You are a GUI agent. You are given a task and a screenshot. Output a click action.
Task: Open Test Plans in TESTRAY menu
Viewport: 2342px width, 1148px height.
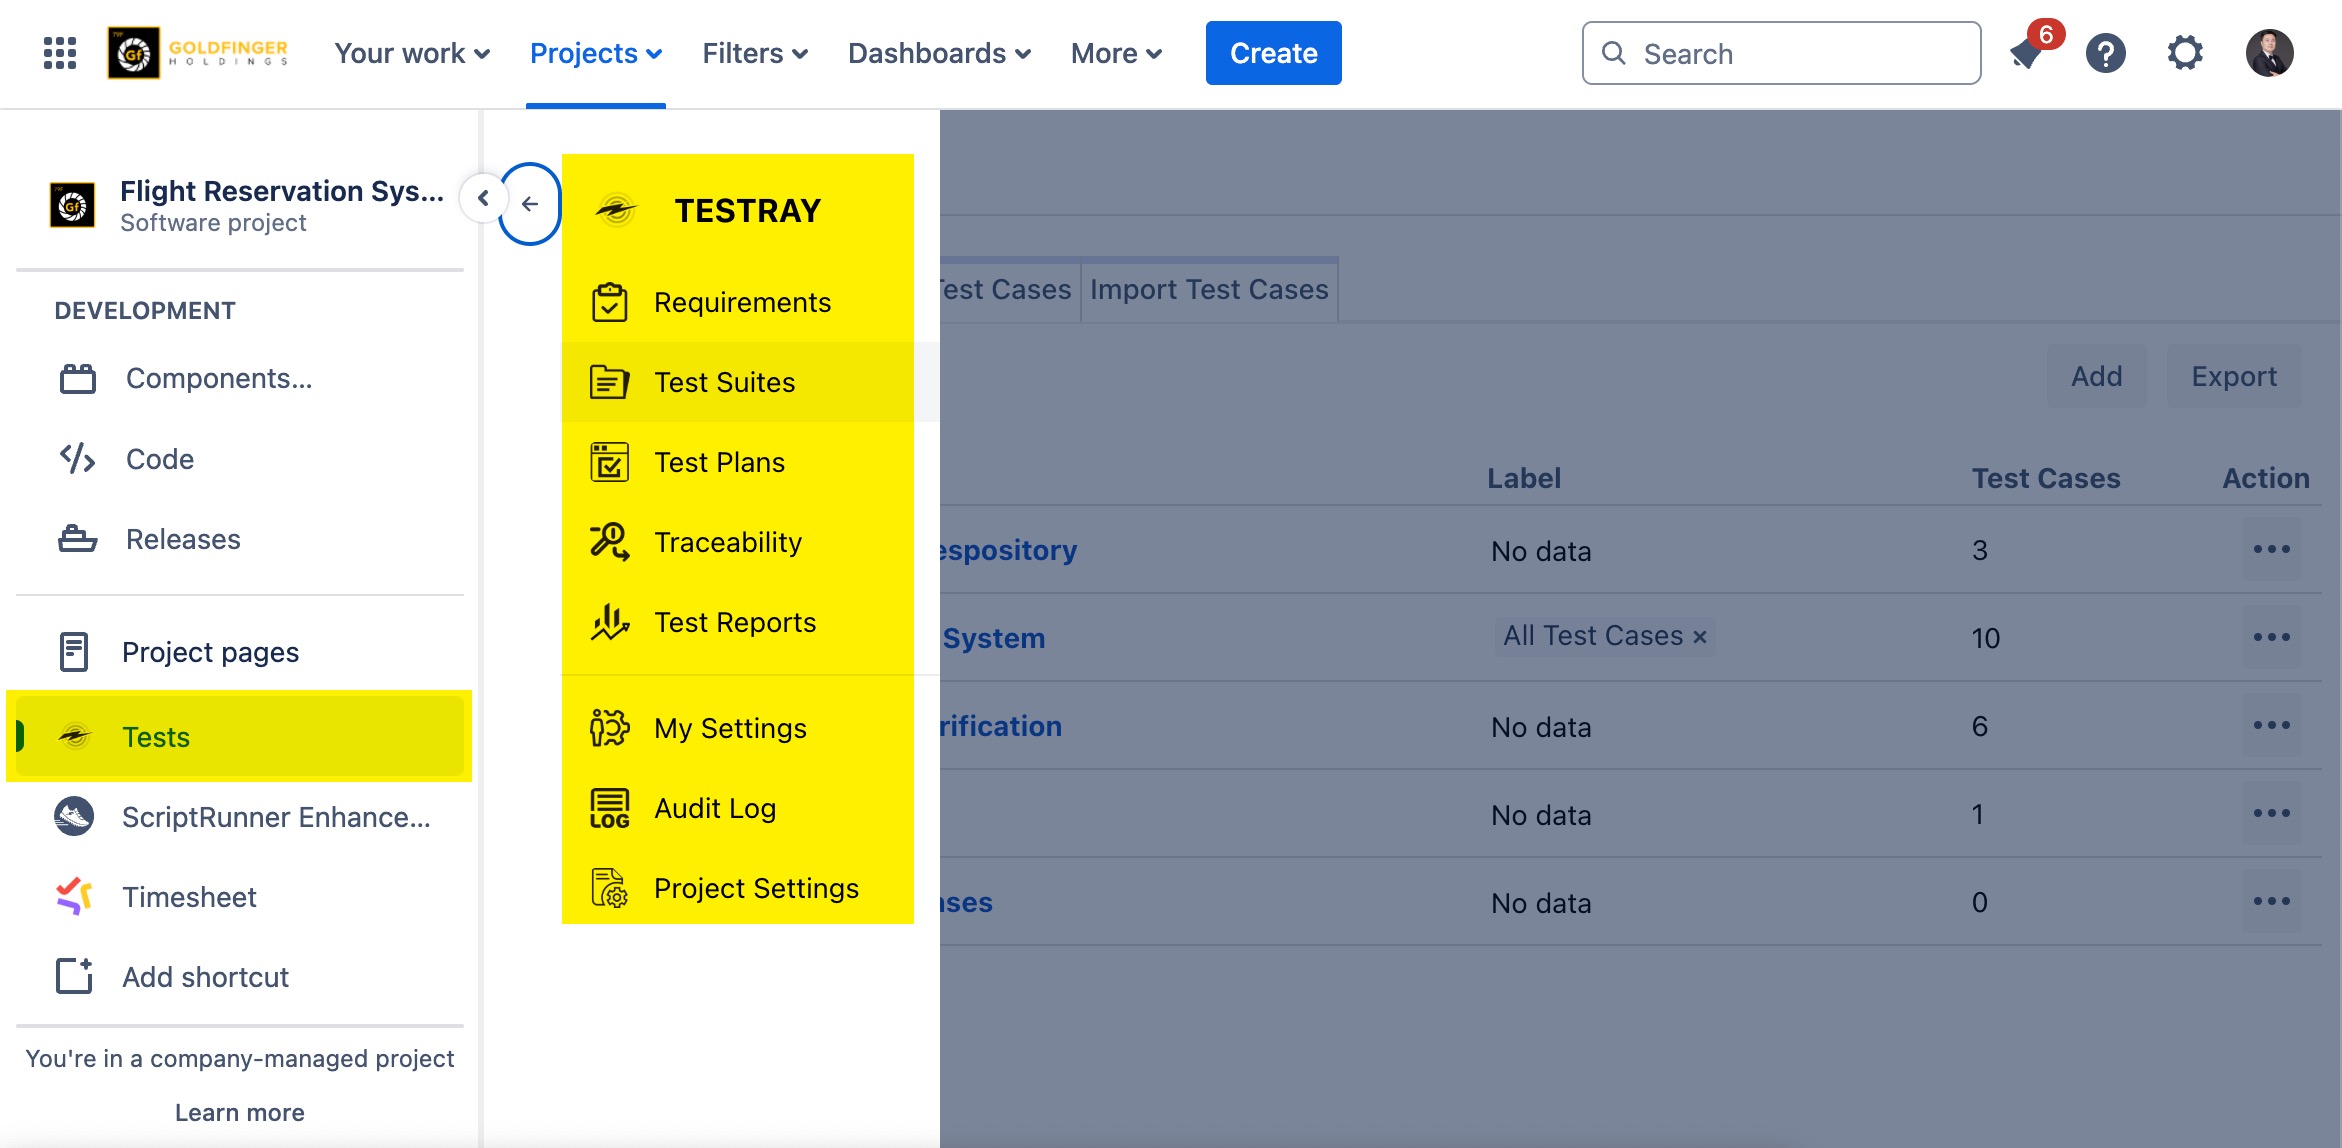(719, 462)
